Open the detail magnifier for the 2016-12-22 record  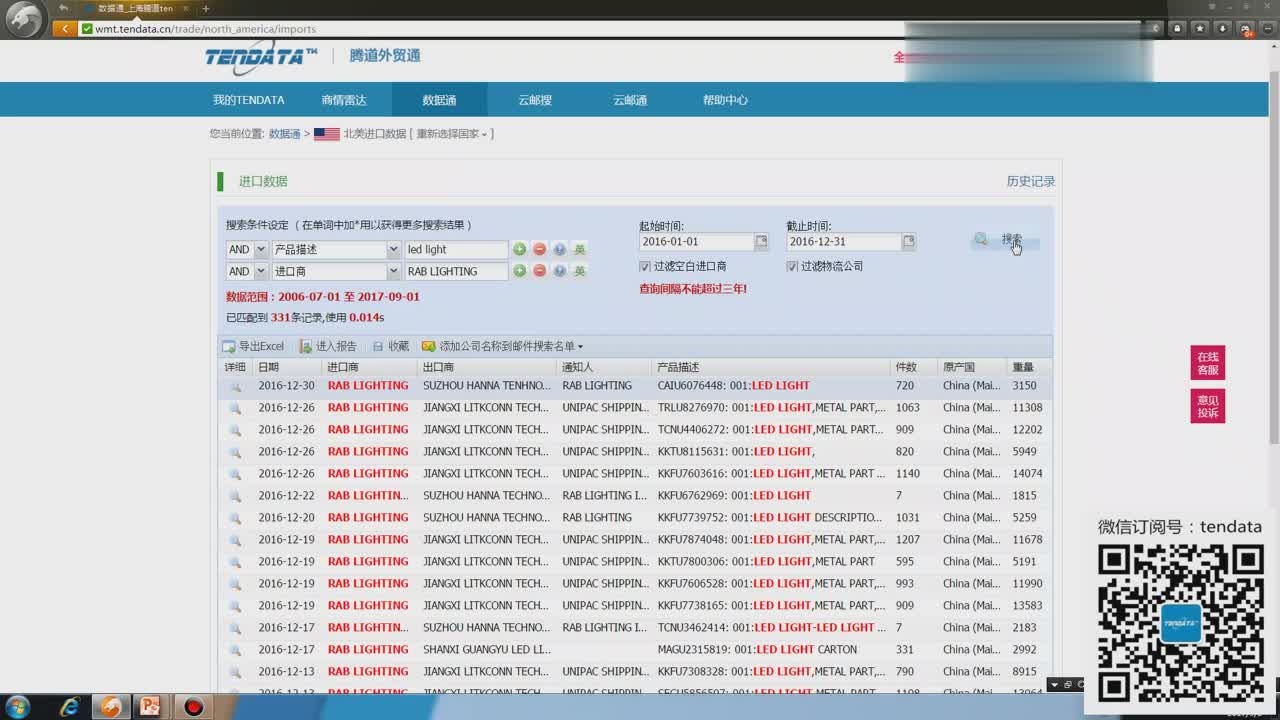[235, 496]
